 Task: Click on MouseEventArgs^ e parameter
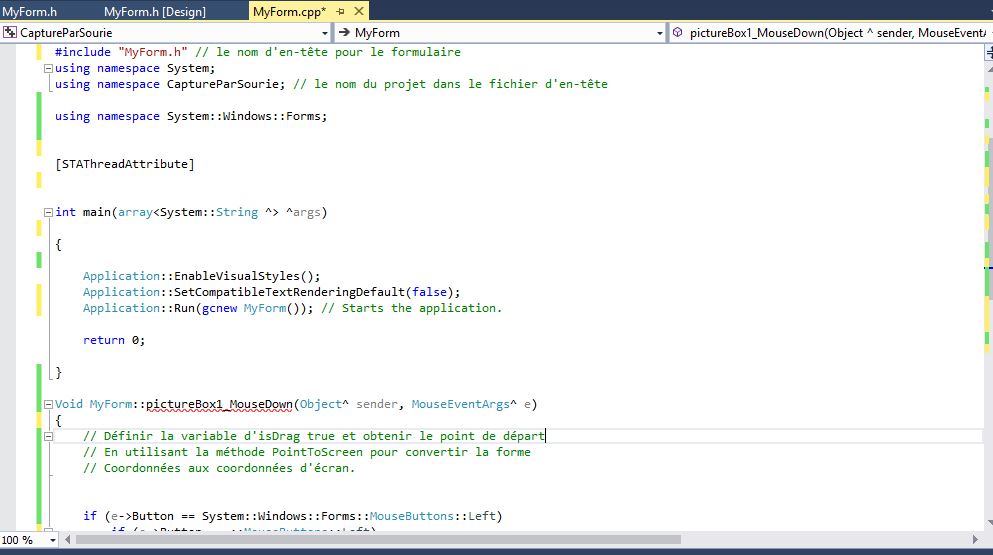pyautogui.click(x=471, y=404)
